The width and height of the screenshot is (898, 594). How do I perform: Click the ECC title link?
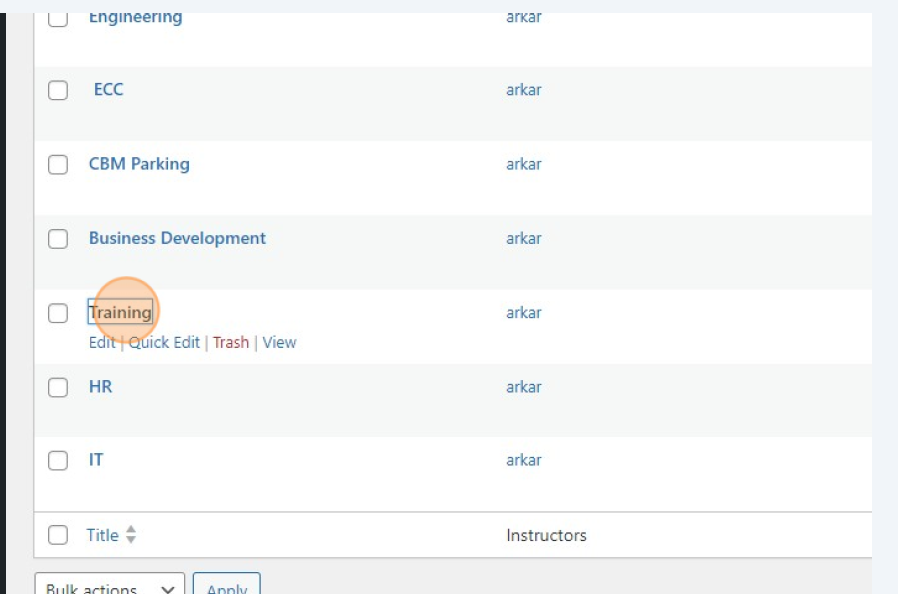point(108,89)
